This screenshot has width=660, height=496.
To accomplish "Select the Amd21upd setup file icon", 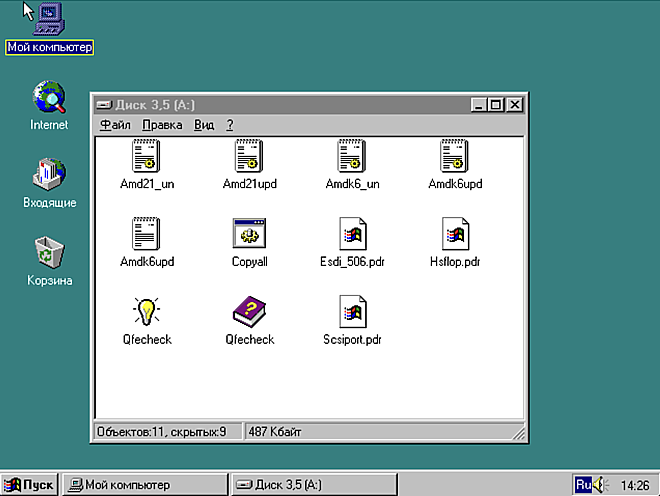I will [x=249, y=155].
